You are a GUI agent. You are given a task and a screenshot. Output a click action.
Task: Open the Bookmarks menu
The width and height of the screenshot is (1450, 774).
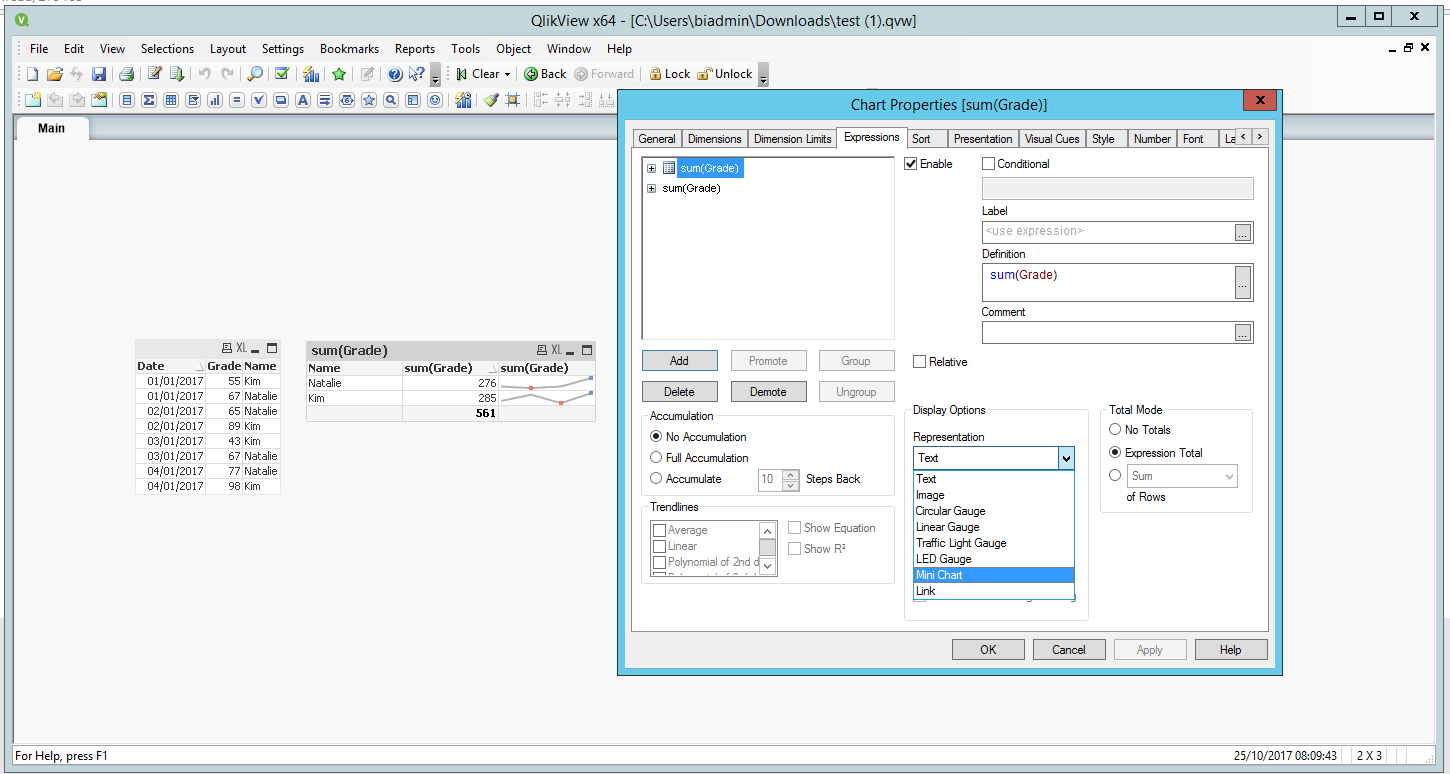click(349, 49)
